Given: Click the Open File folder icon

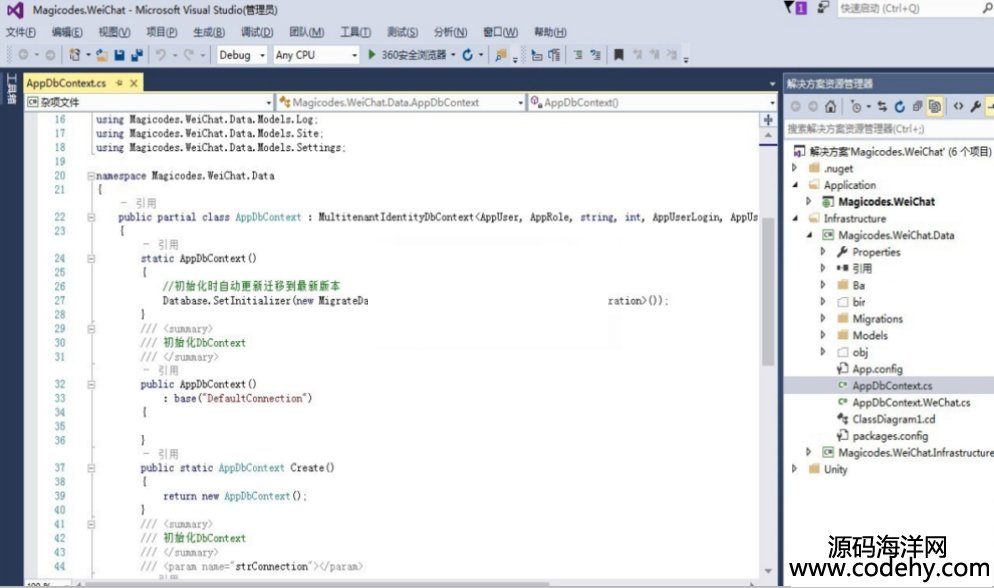Looking at the screenshot, I should [101, 55].
